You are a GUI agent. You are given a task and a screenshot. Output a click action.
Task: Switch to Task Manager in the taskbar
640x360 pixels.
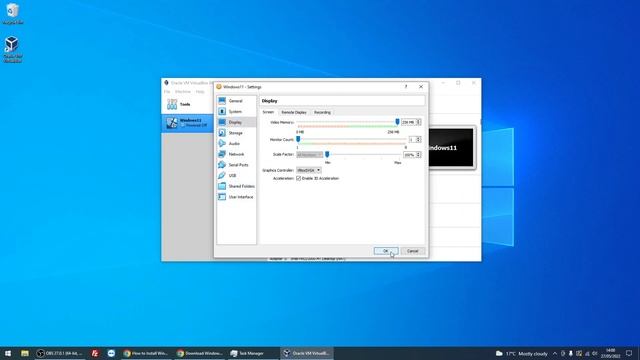coord(248,353)
